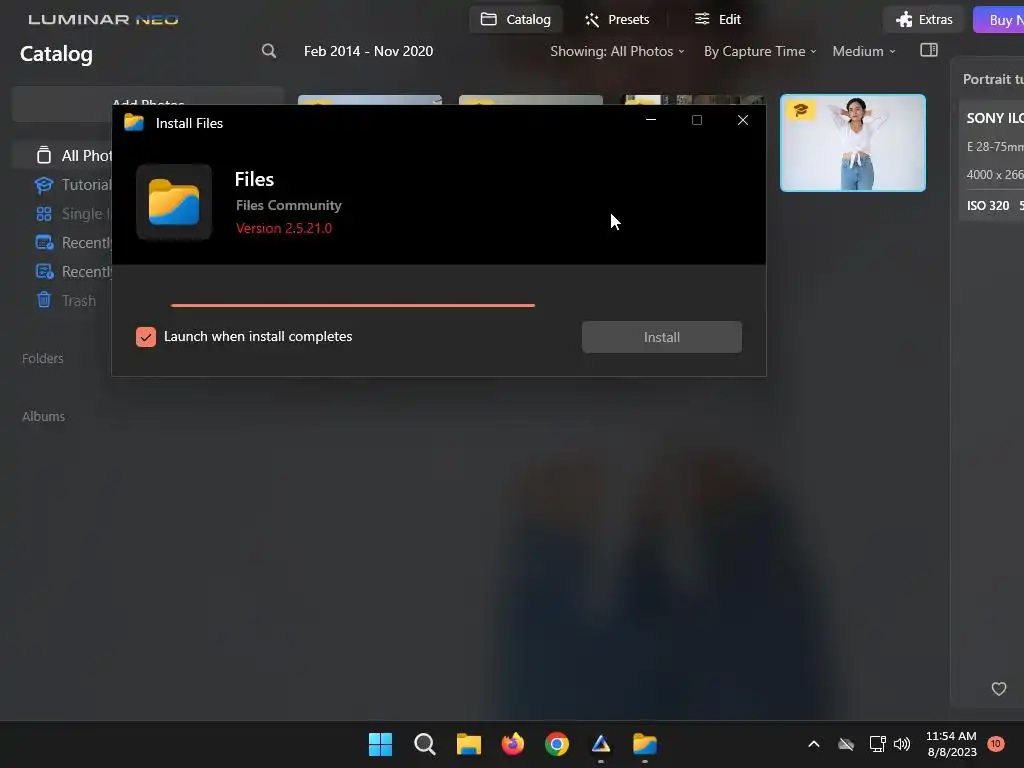This screenshot has width=1024, height=768.
Task: Click the Feb 2014 - Nov 2020 date range
Action: coord(368,51)
